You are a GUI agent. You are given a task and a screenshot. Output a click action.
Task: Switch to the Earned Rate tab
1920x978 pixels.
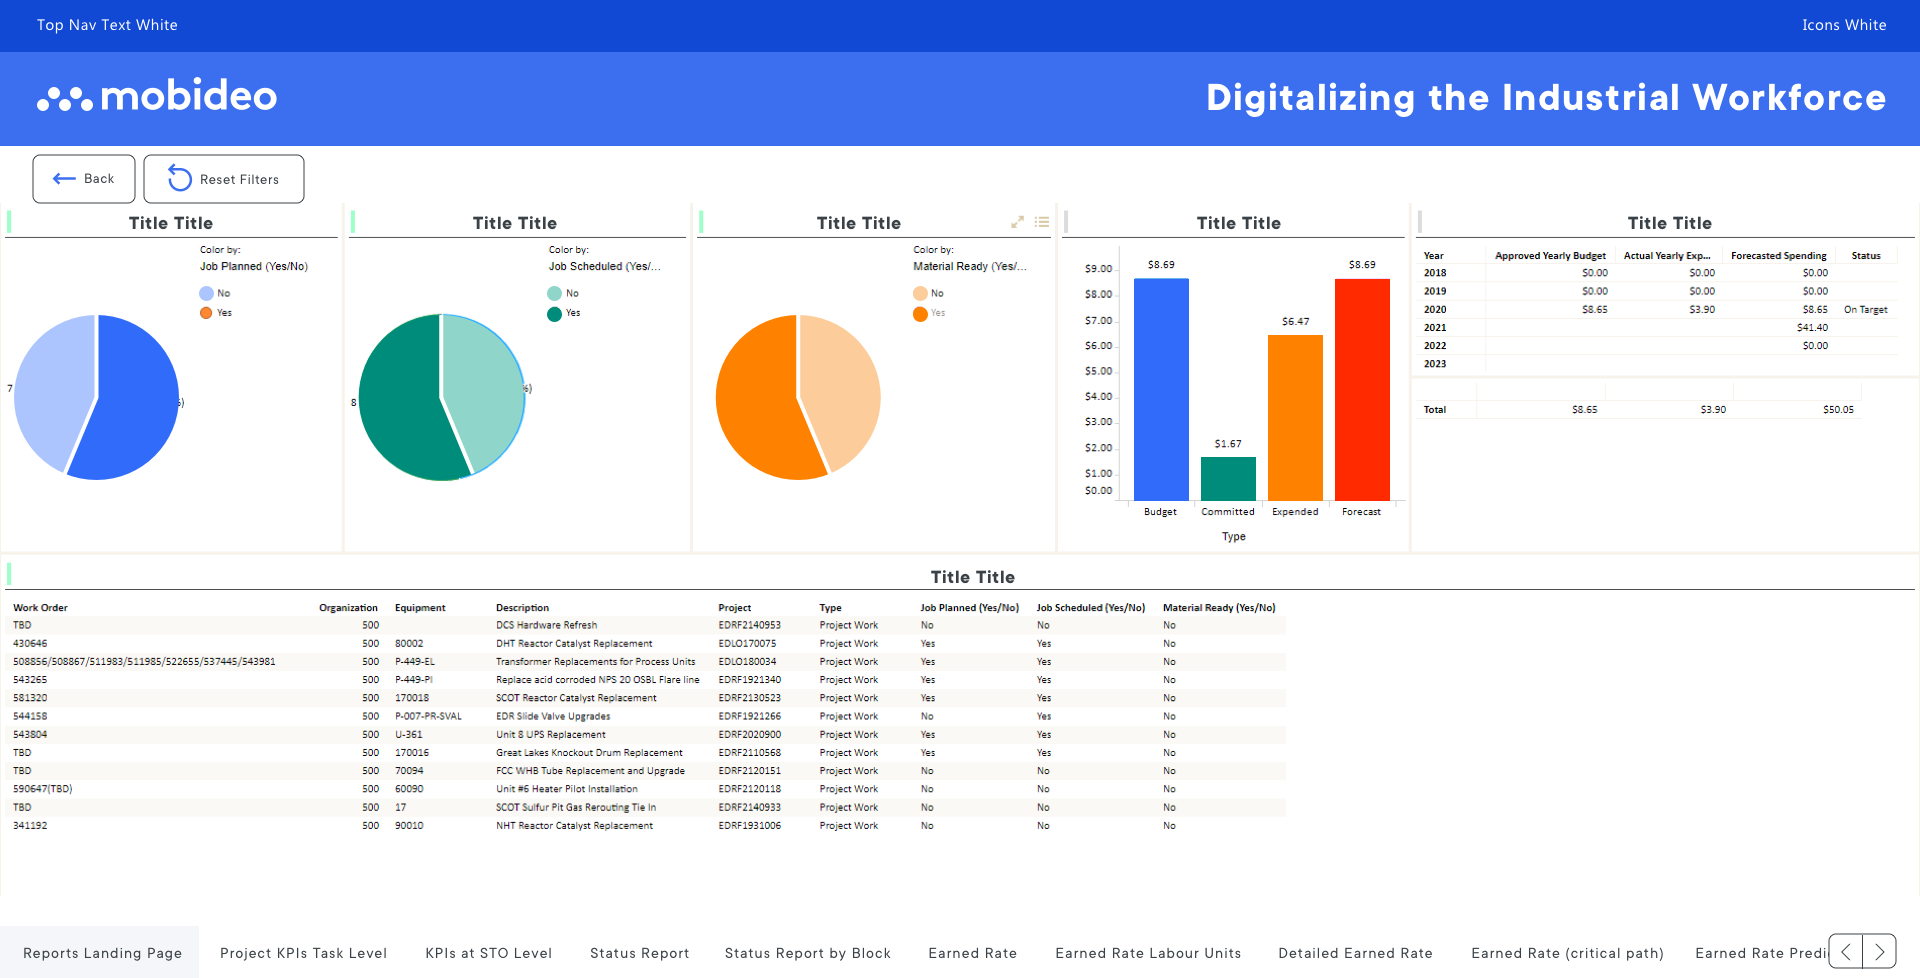[971, 952]
